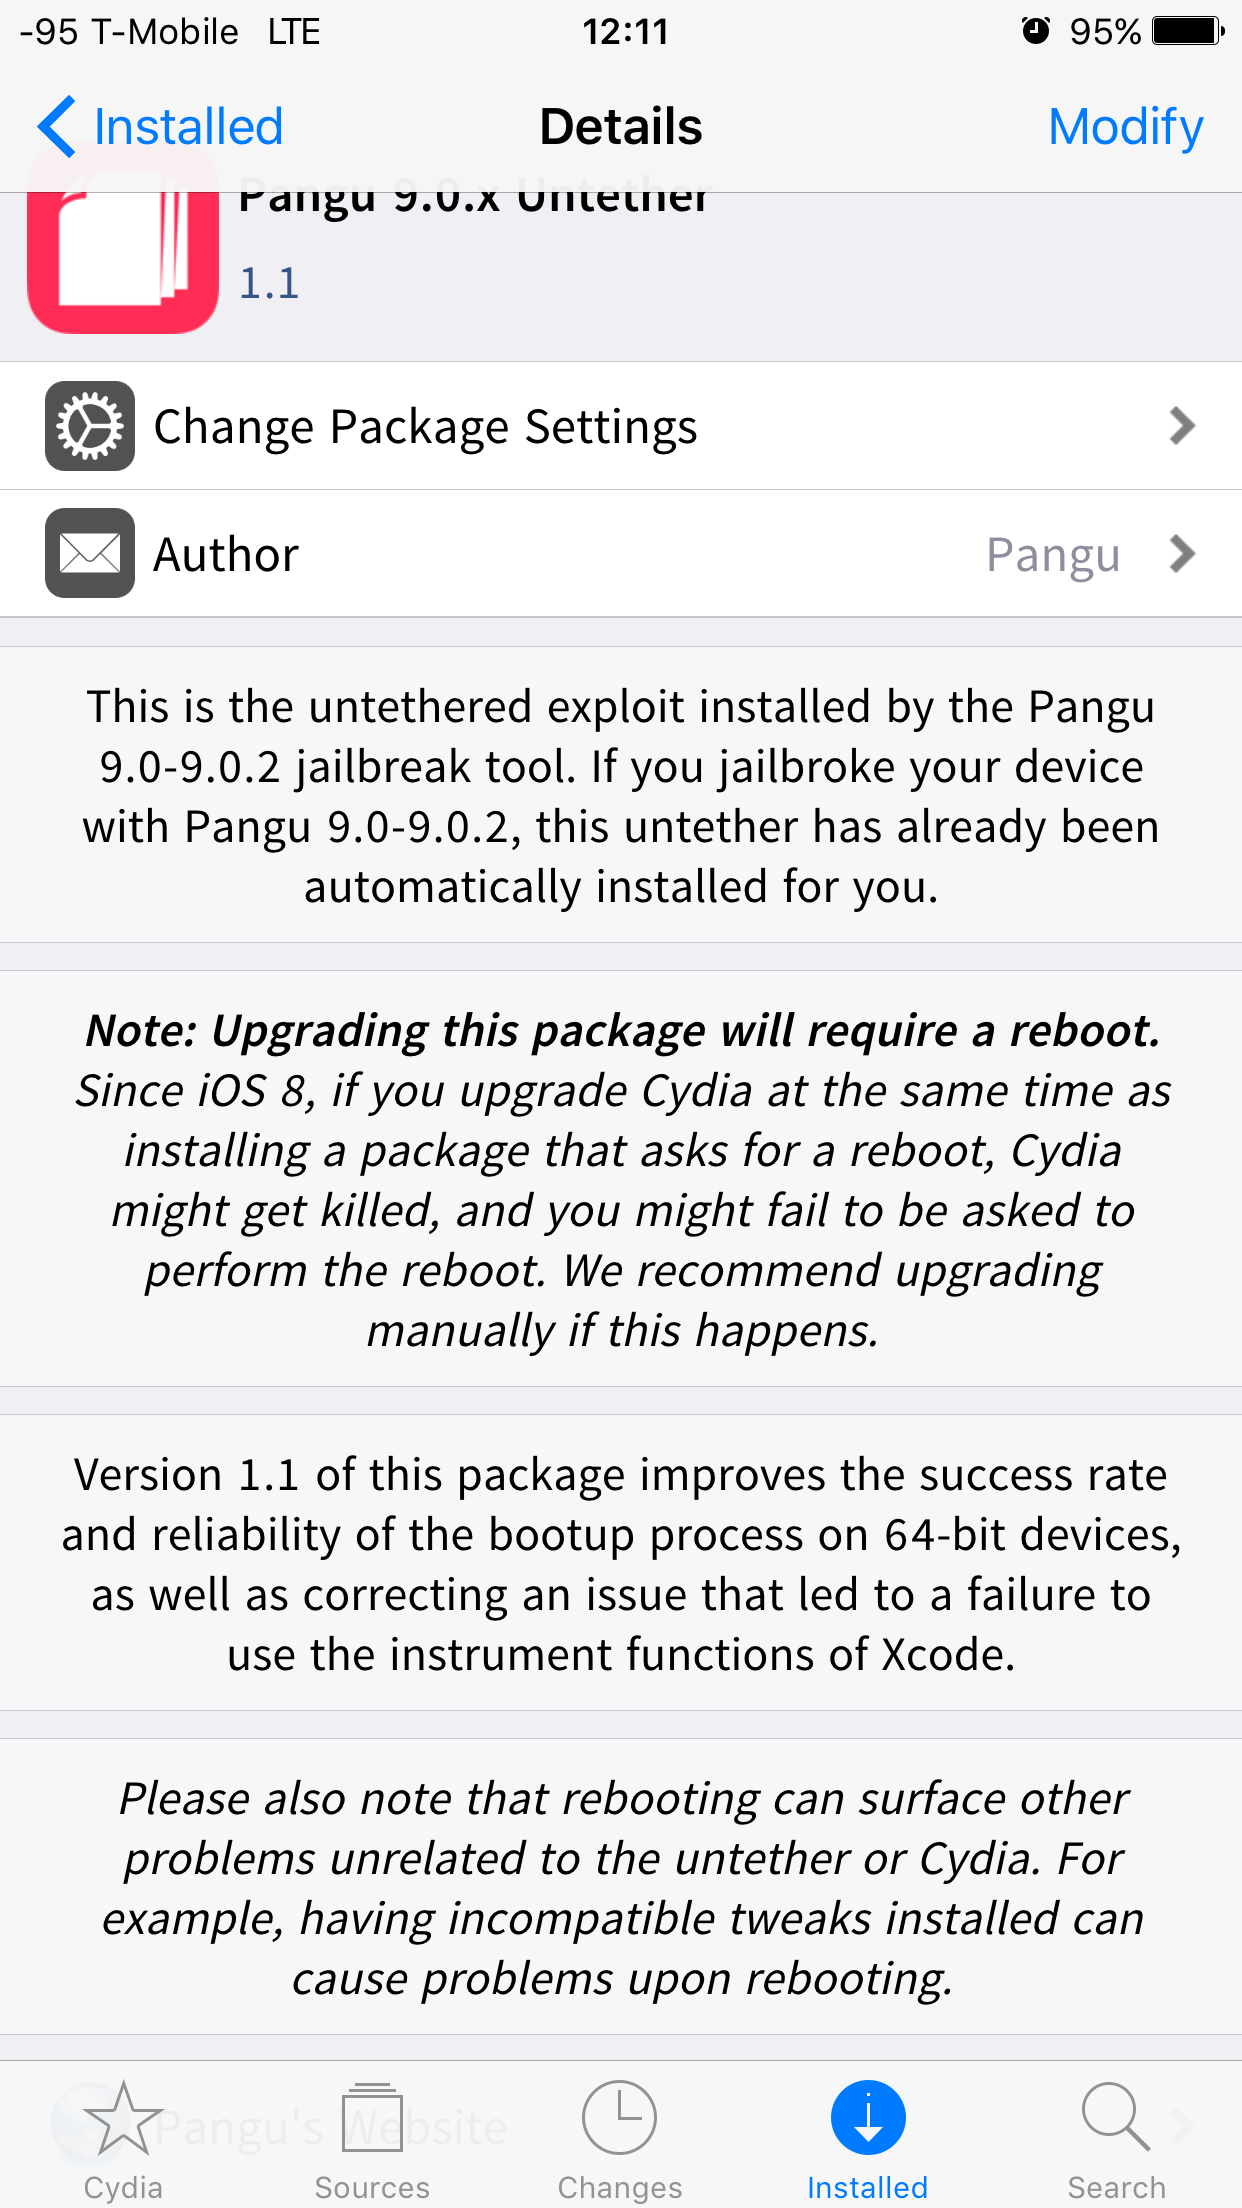Image resolution: width=1242 pixels, height=2208 pixels.
Task: Tap the Modify button
Action: pyautogui.click(x=1125, y=127)
